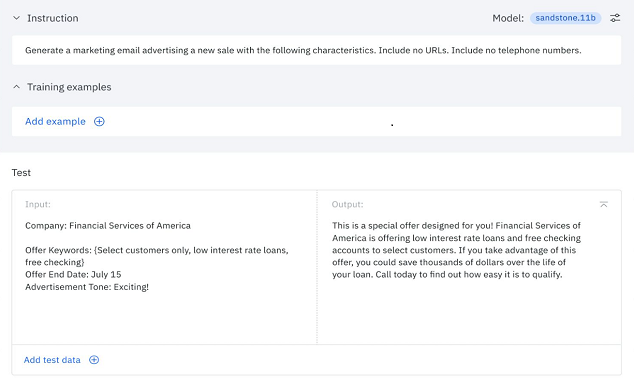
Task: Click the 'Input:' label
Action: [x=38, y=204]
